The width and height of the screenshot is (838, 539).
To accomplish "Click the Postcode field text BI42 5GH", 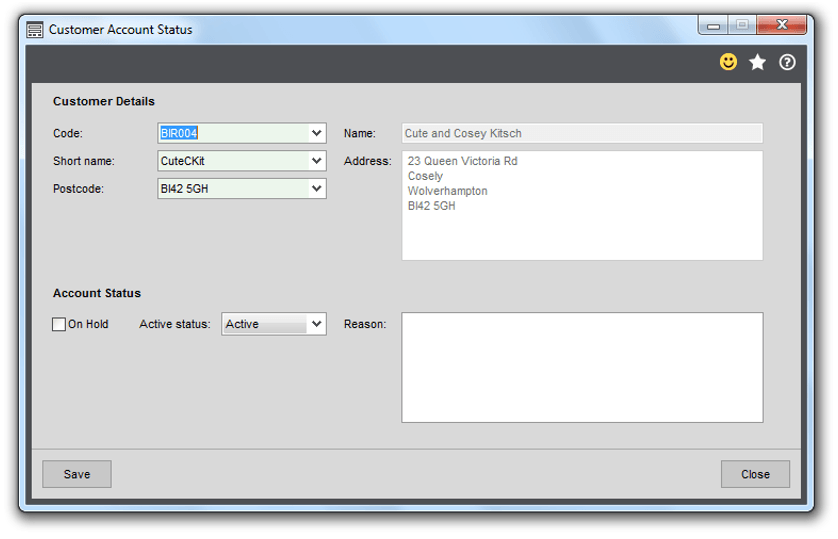I will [x=184, y=189].
